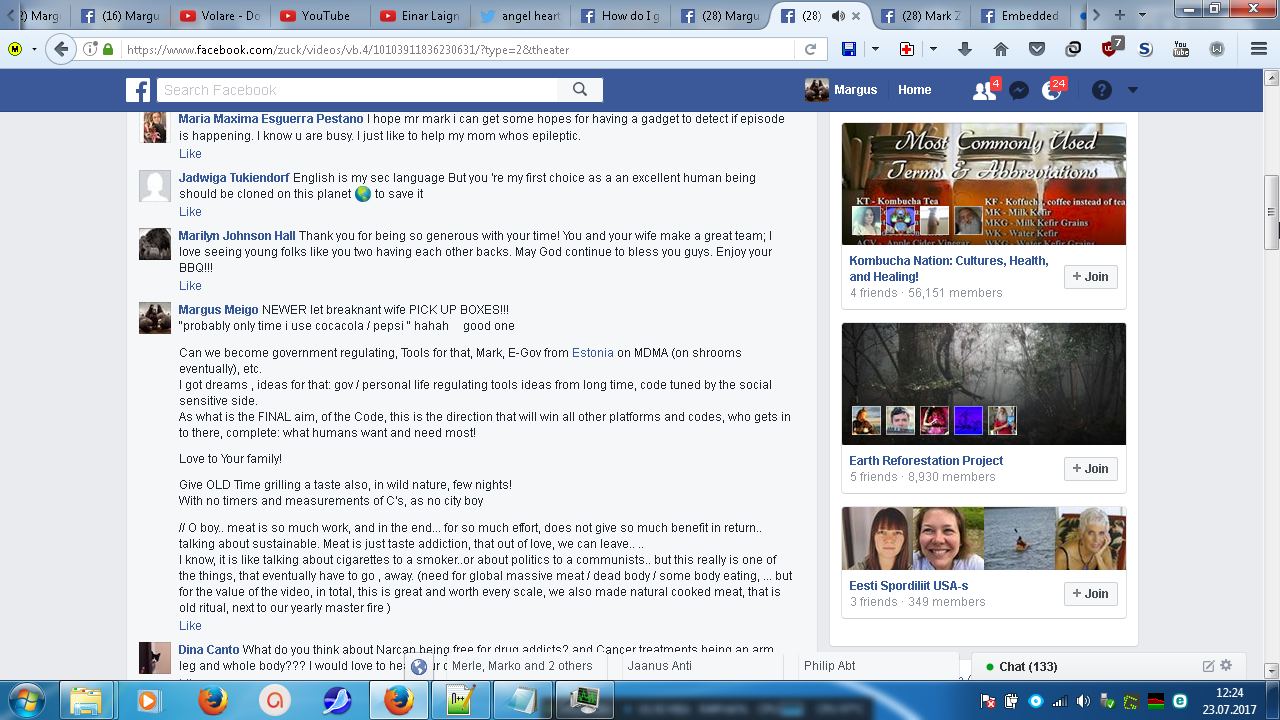The height and width of the screenshot is (720, 1280).
Task: Open the File Explorer taskbar icon
Action: pos(87,701)
